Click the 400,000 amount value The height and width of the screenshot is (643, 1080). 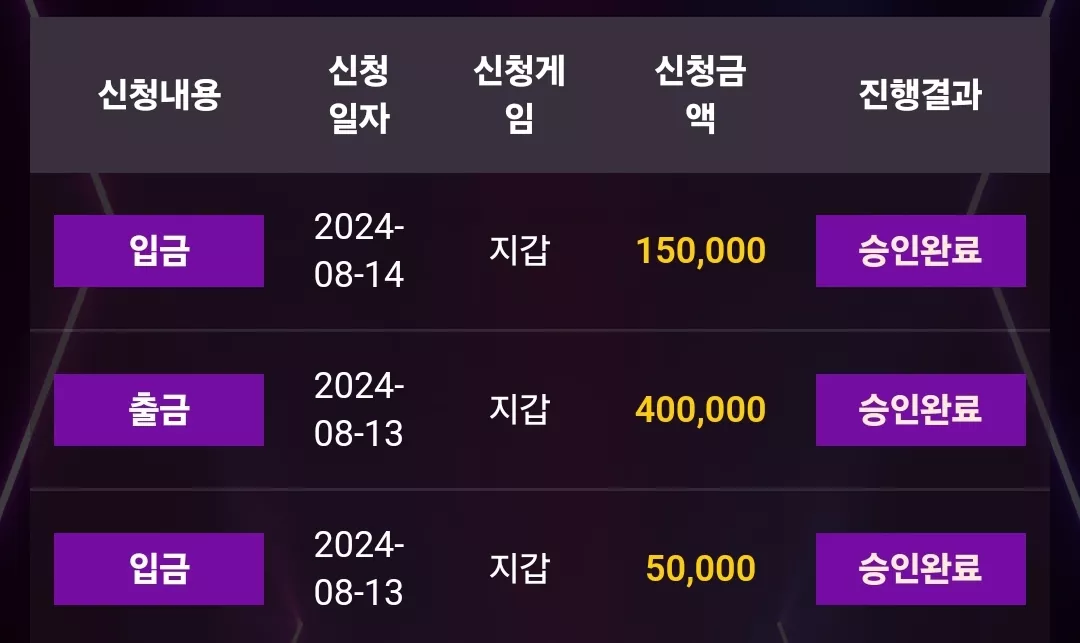(700, 410)
